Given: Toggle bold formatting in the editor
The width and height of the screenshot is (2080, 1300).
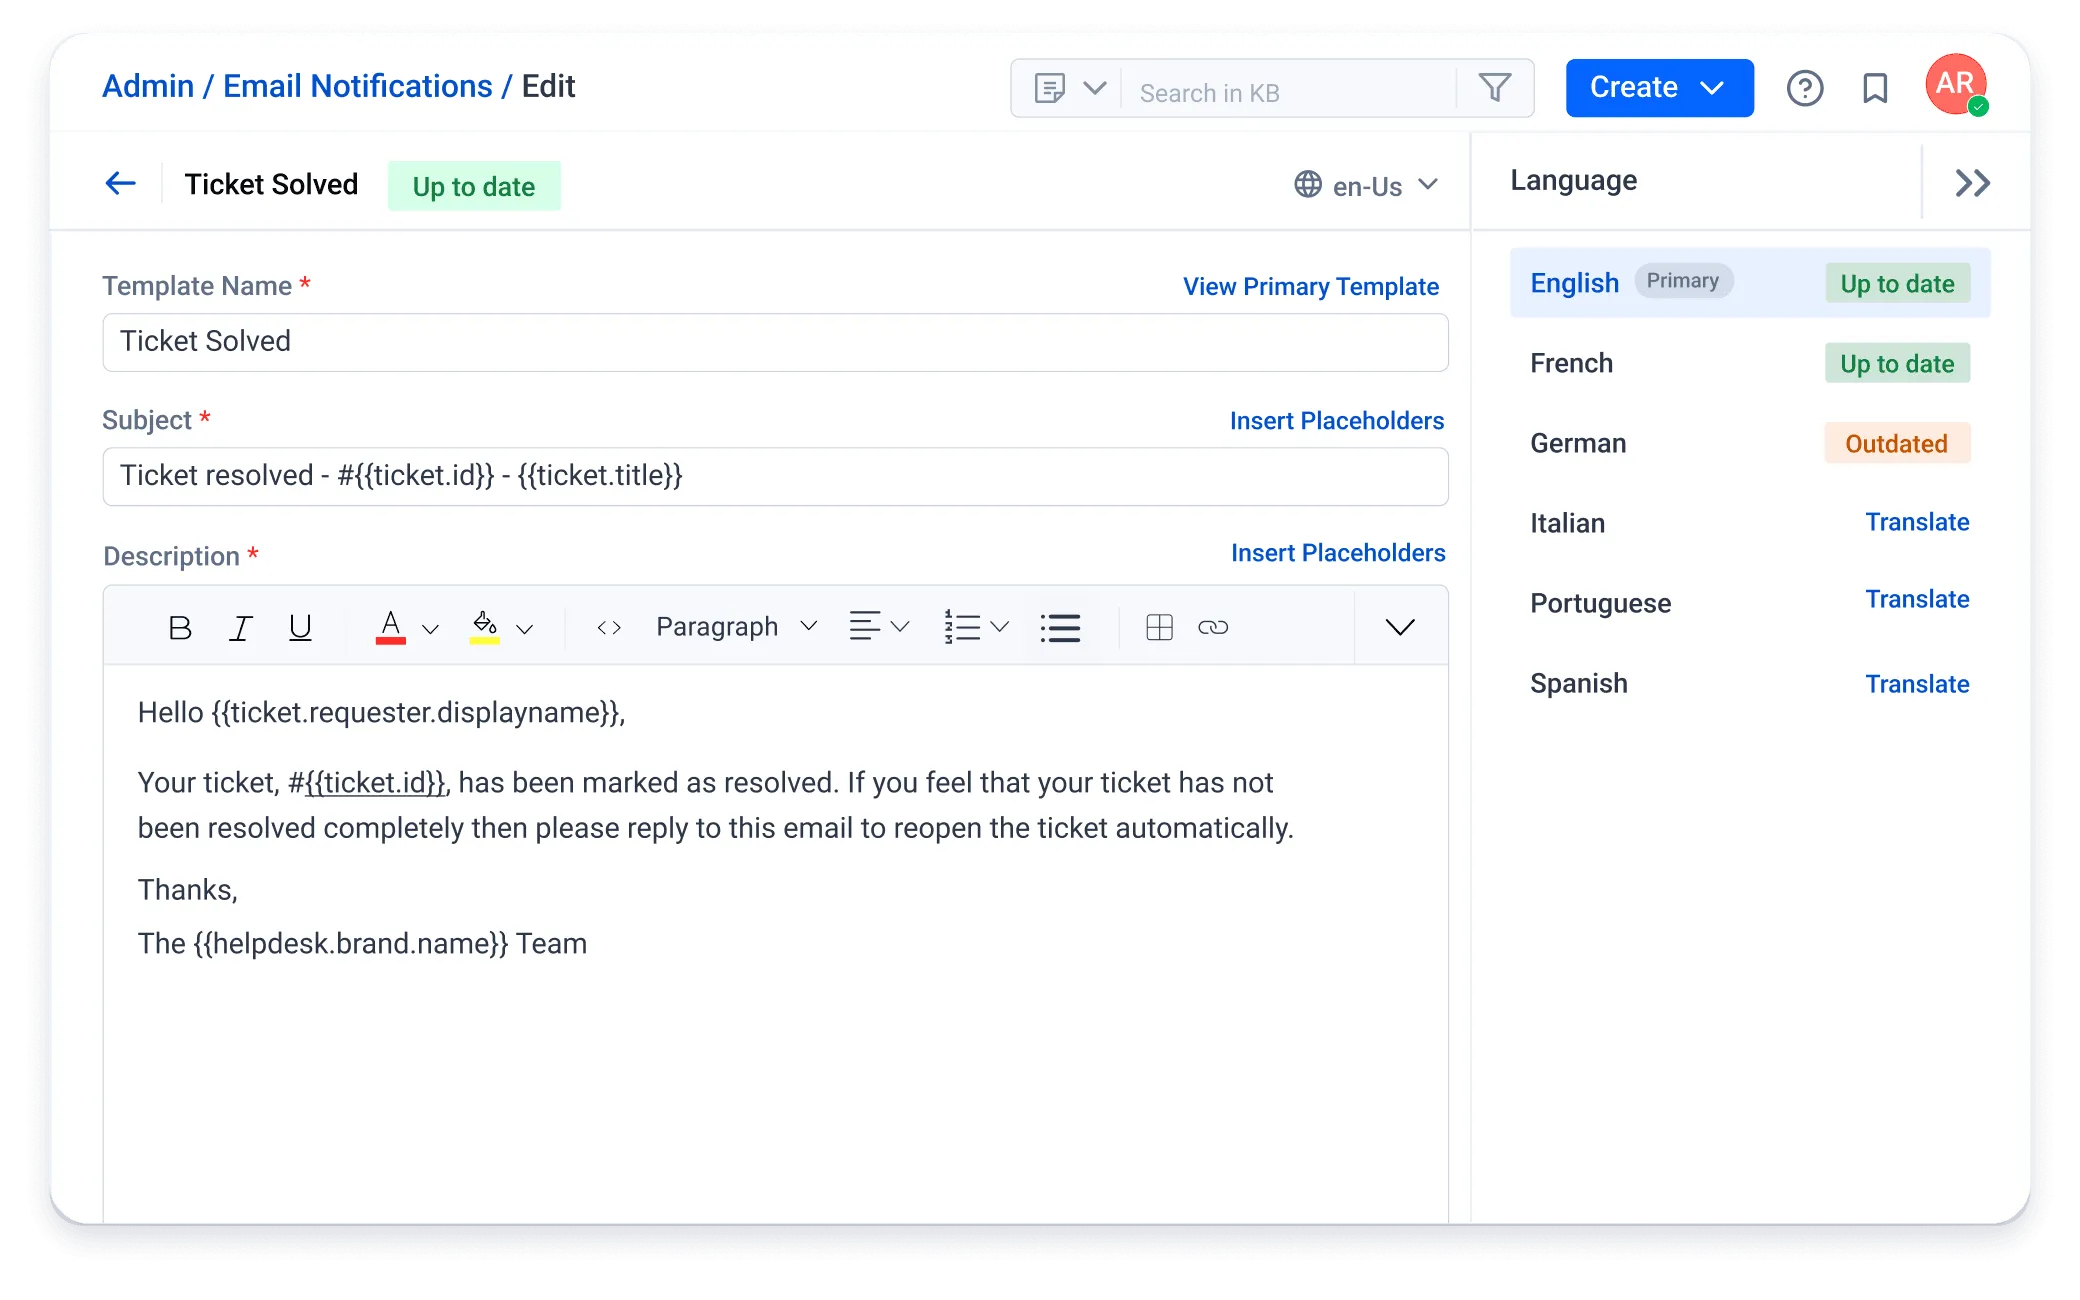Looking at the screenshot, I should 180,627.
